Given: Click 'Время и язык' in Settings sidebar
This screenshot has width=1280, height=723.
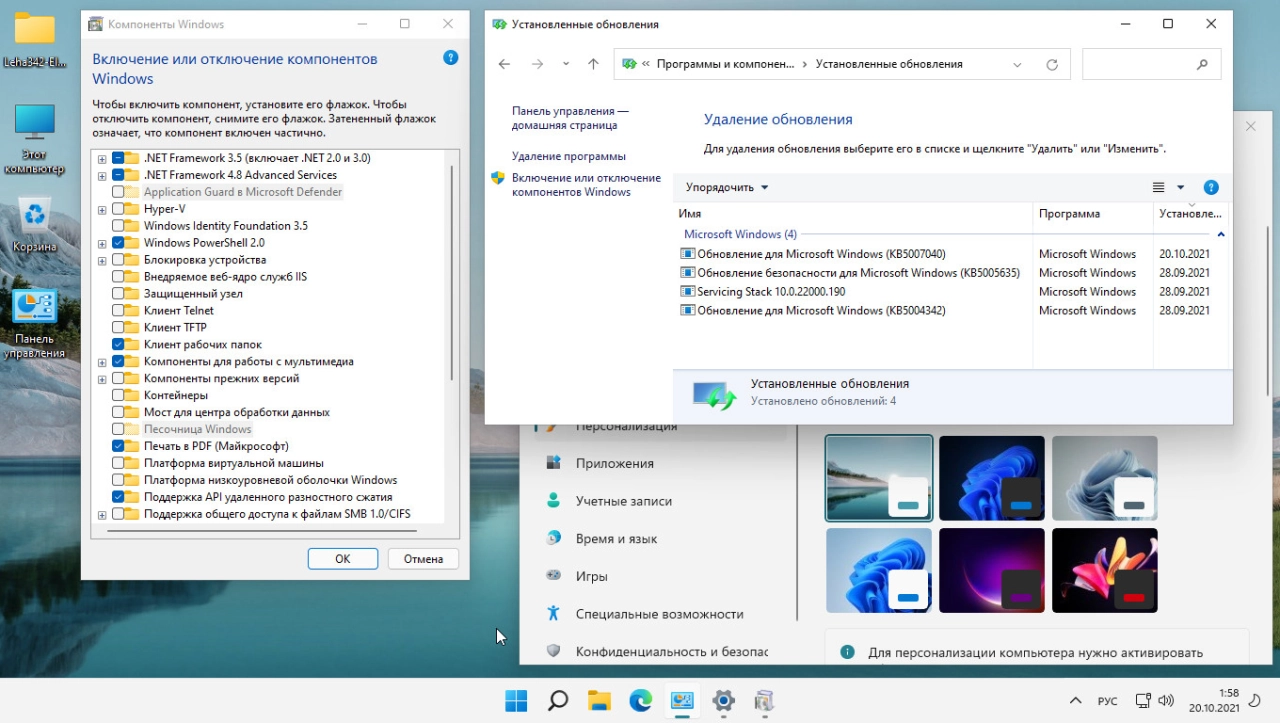Looking at the screenshot, I should coord(616,538).
